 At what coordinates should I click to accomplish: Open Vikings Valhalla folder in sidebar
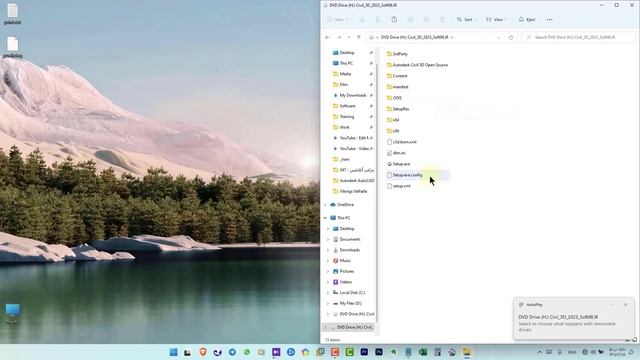353,191
